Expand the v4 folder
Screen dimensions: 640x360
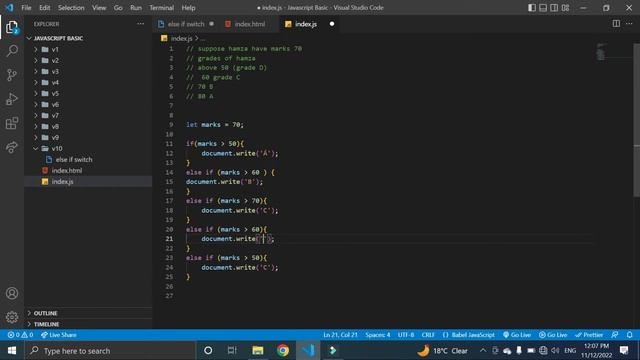click(55, 82)
